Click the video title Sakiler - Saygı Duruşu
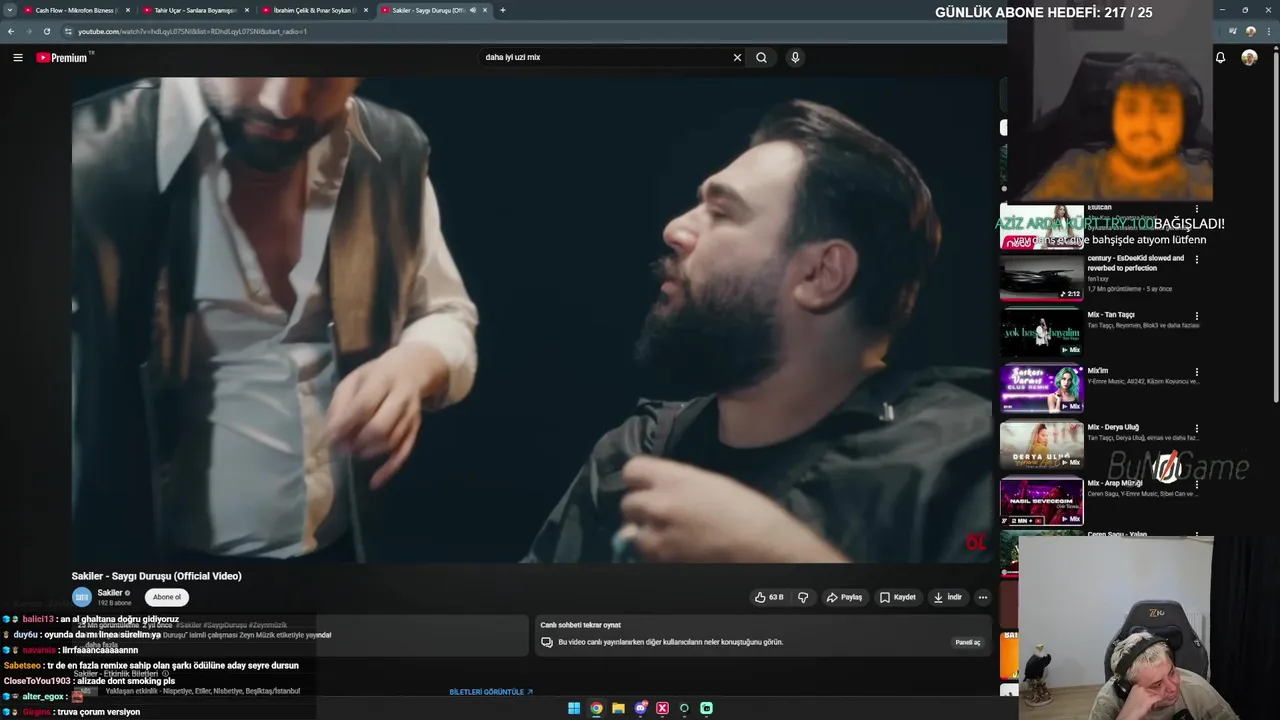The image size is (1280, 720). (156, 576)
